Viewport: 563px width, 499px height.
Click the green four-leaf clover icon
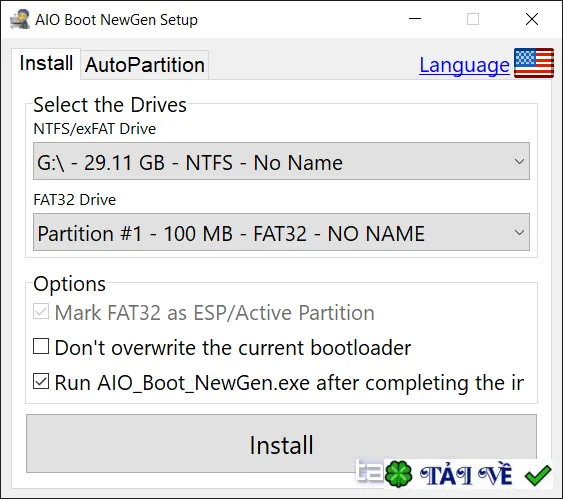(x=398, y=474)
